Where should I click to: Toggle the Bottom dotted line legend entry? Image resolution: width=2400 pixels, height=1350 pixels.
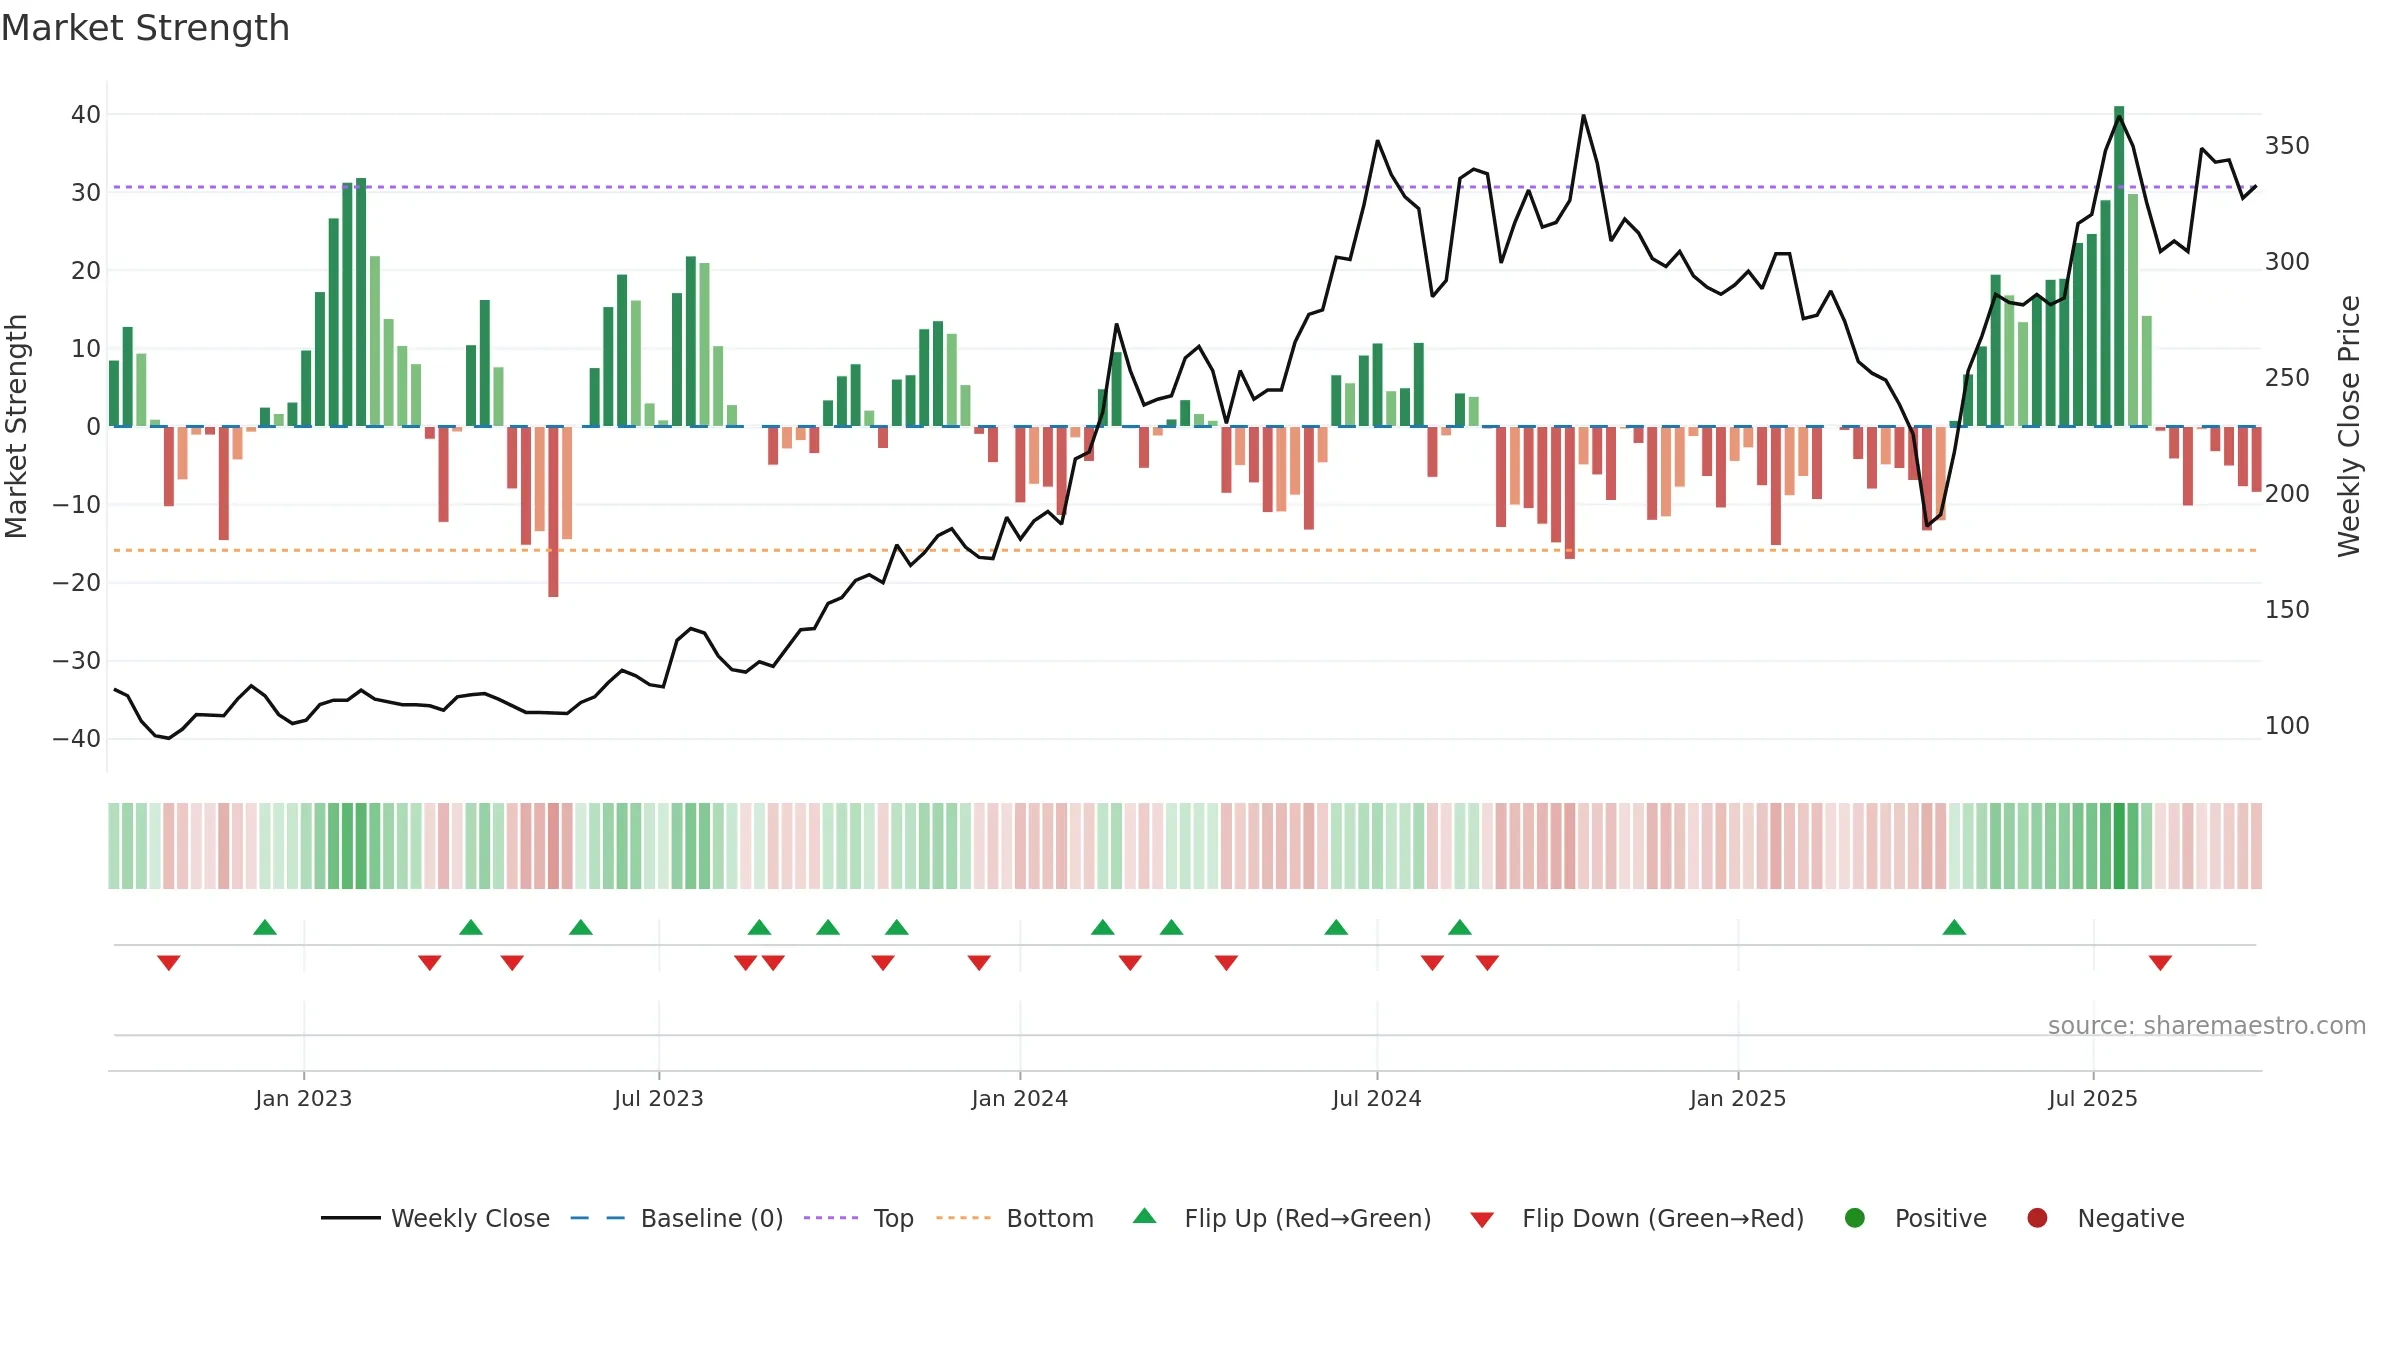click(1015, 1218)
